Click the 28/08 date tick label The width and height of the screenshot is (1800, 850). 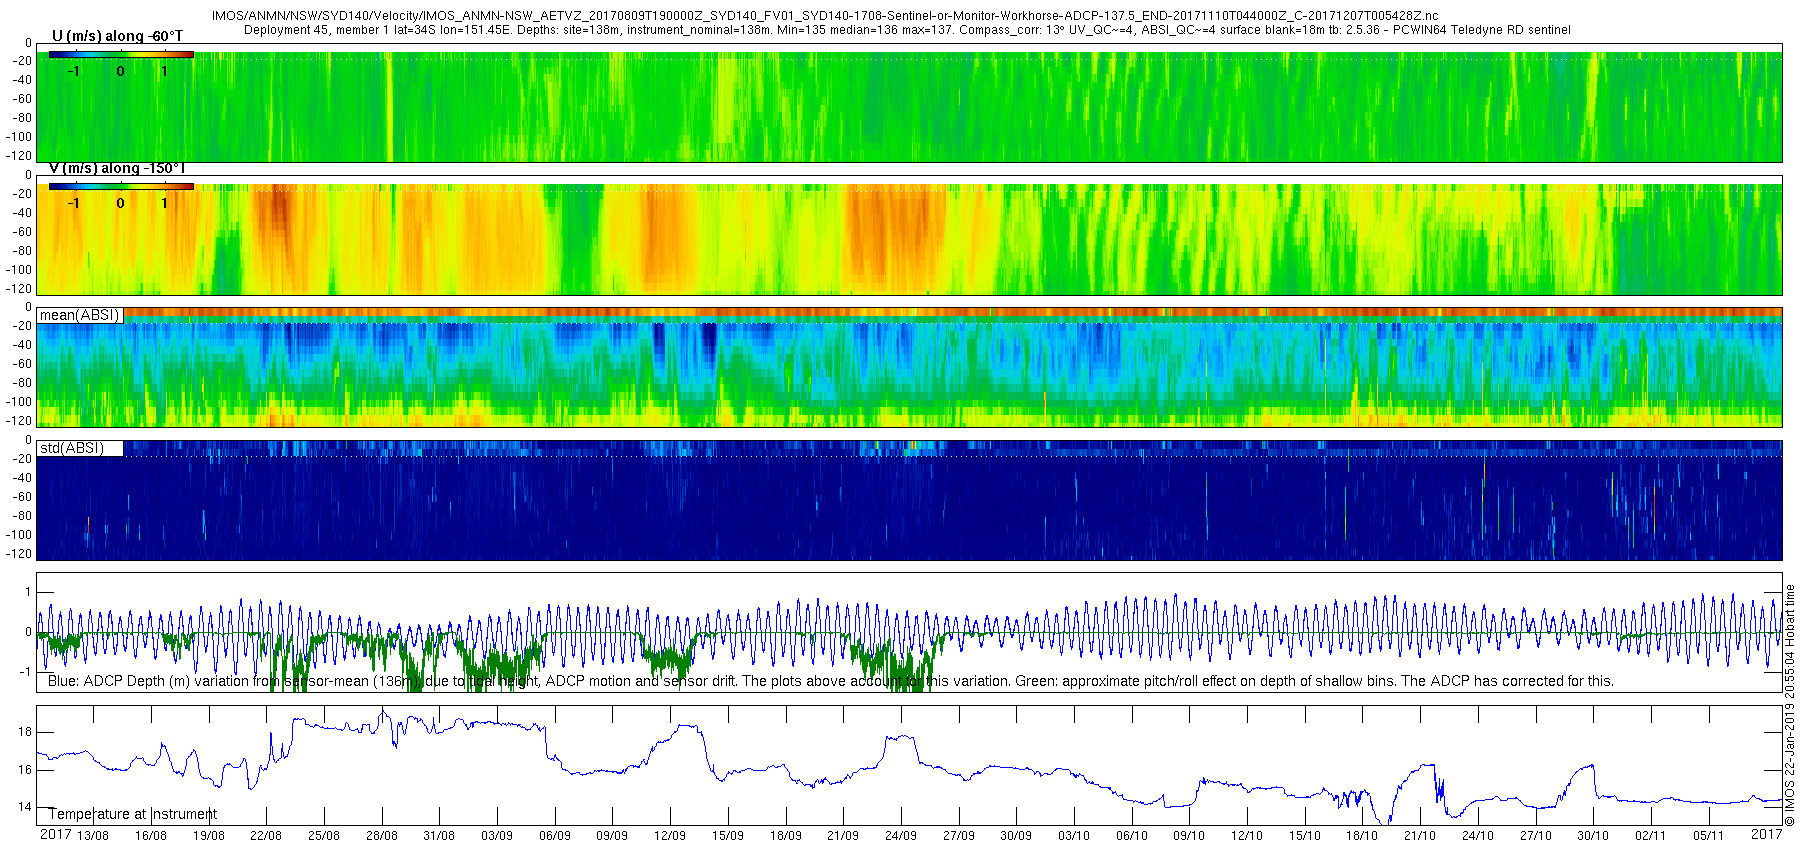point(382,835)
